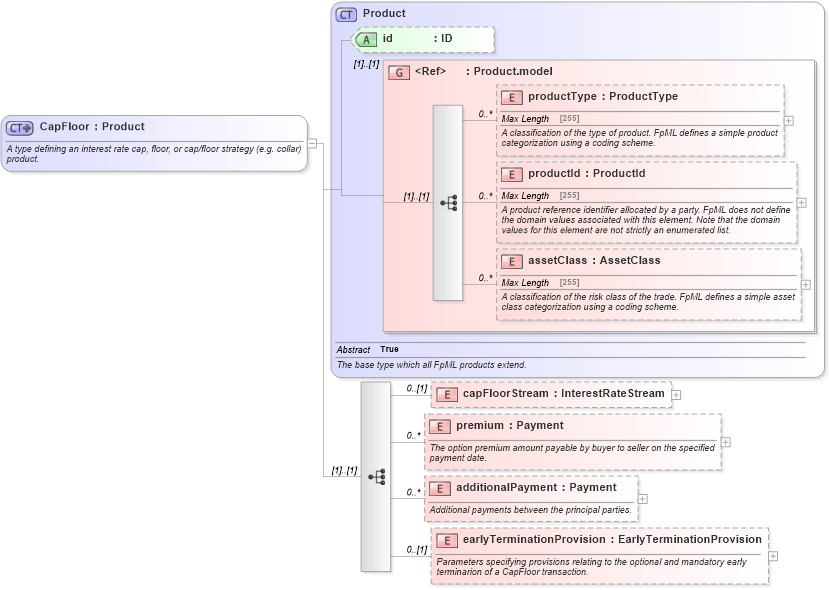
Task: Expand the productId element
Action: (x=802, y=203)
